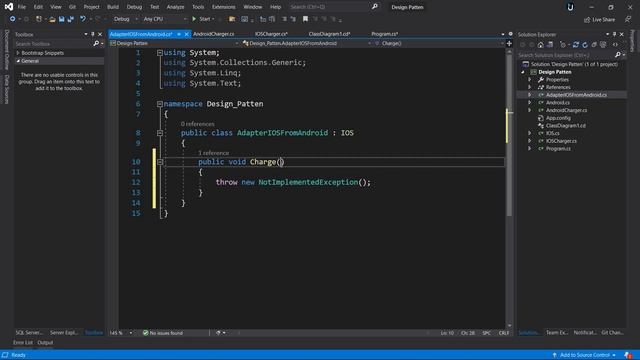Switch to the Program.cs editor tab
Viewport: 640px width, 360px height.
click(x=384, y=34)
